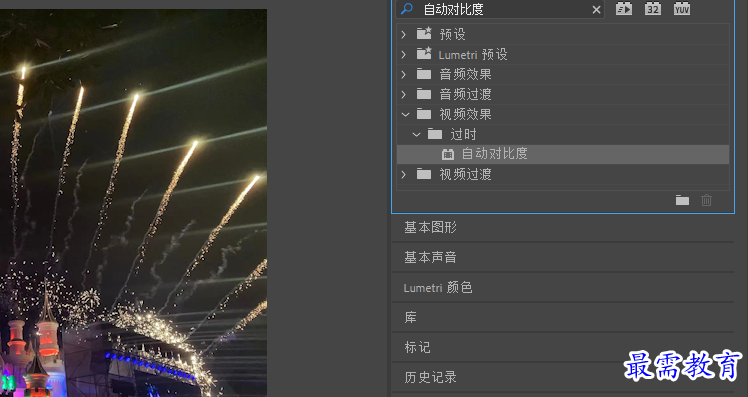Click the 音频过渡 folder icon
The height and width of the screenshot is (397, 748).
(424, 94)
